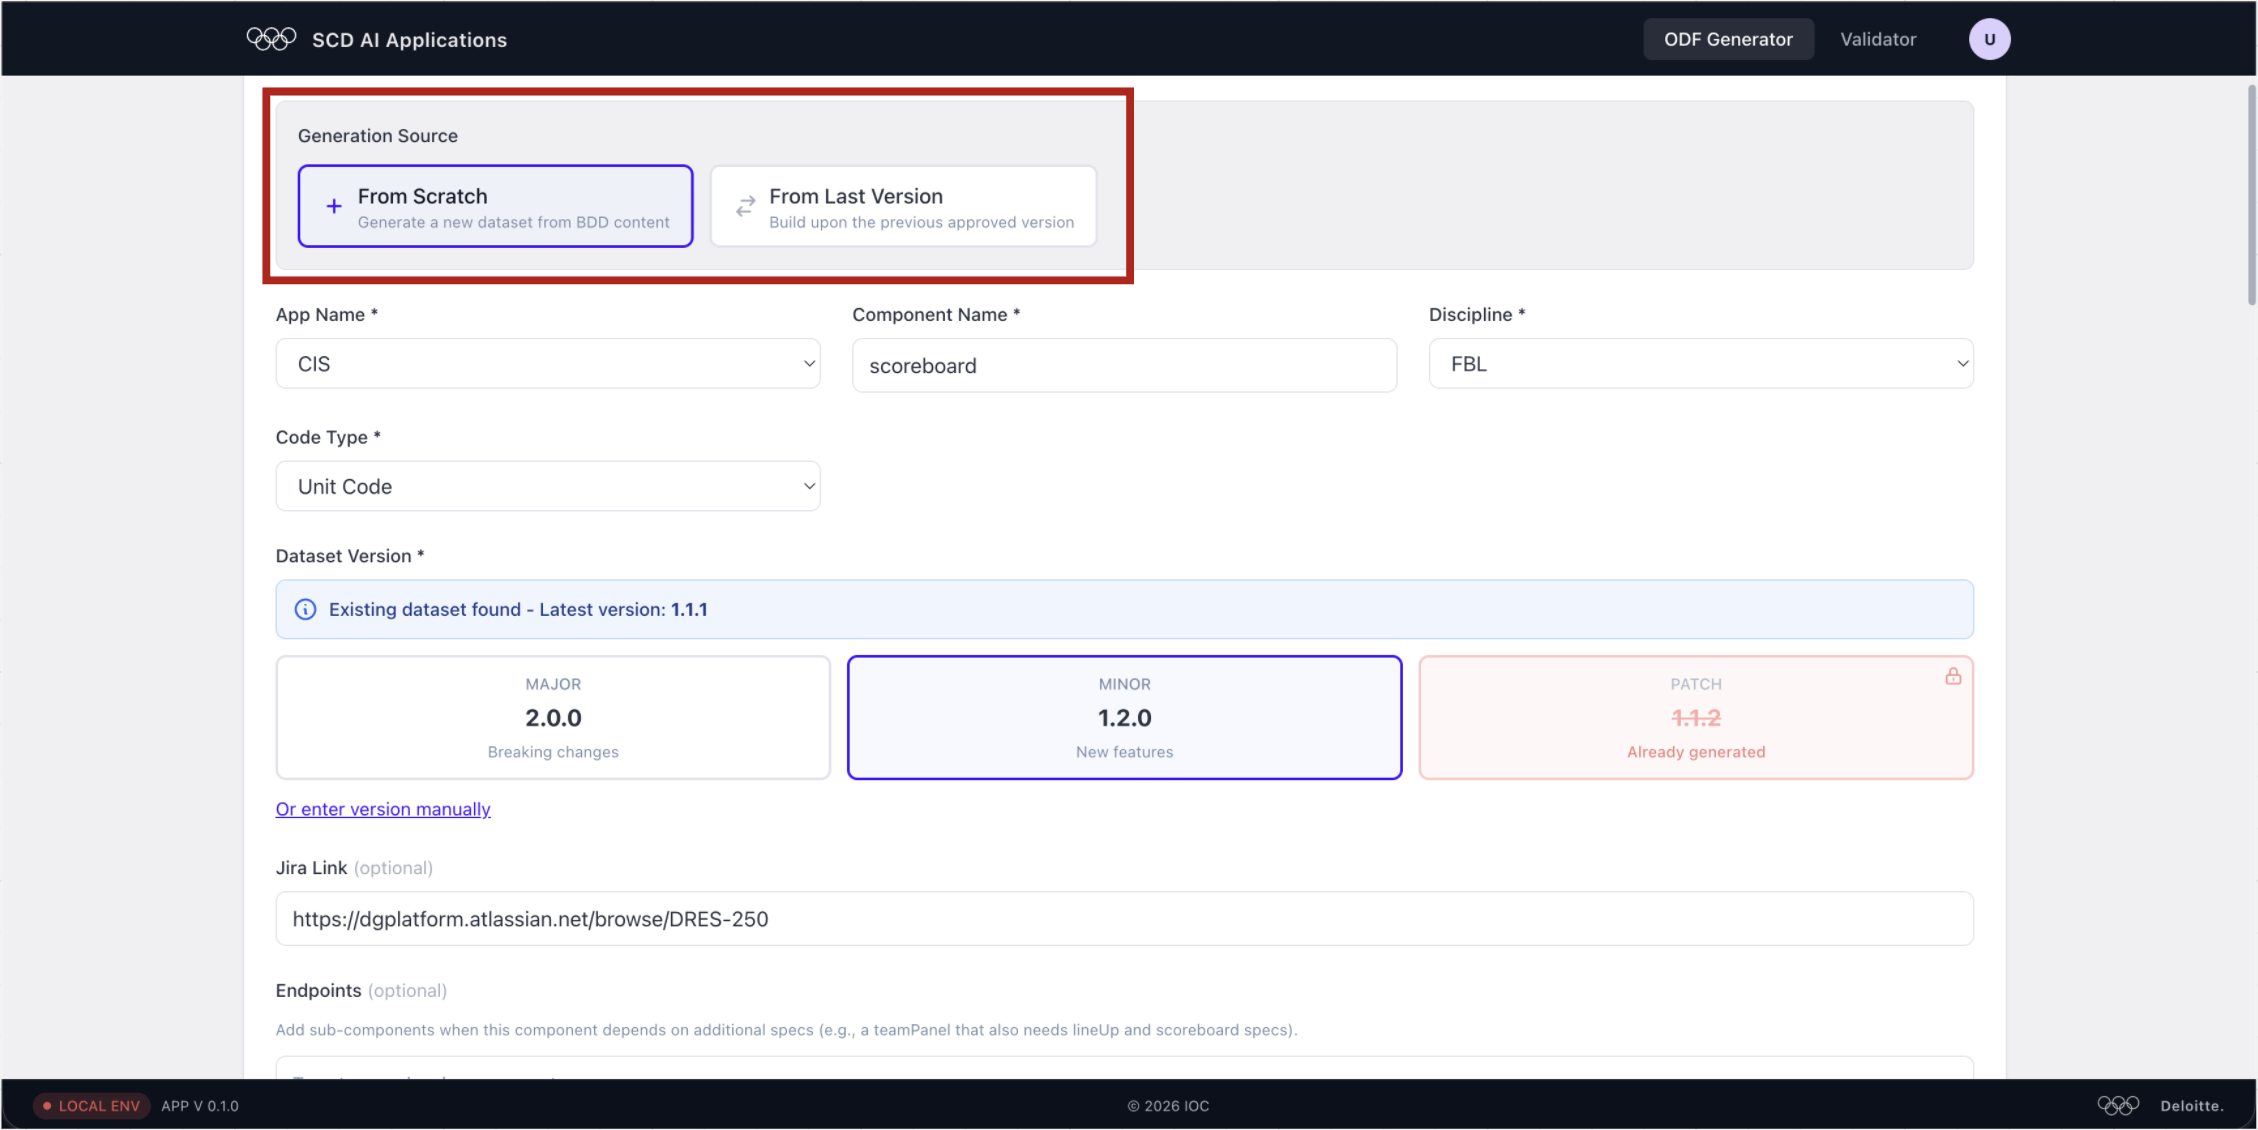Open the App Name dropdown
This screenshot has height=1130, width=2258.
click(548, 364)
